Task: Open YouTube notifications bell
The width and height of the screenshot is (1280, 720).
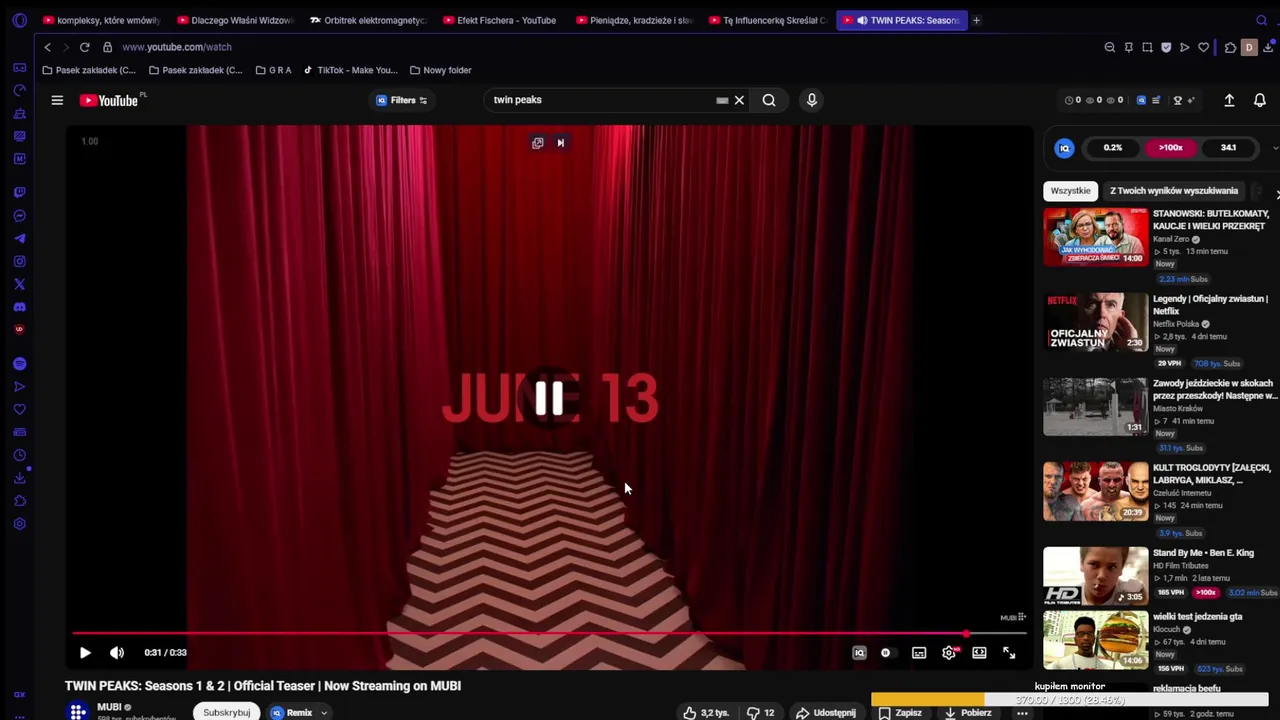Action: tap(1260, 100)
